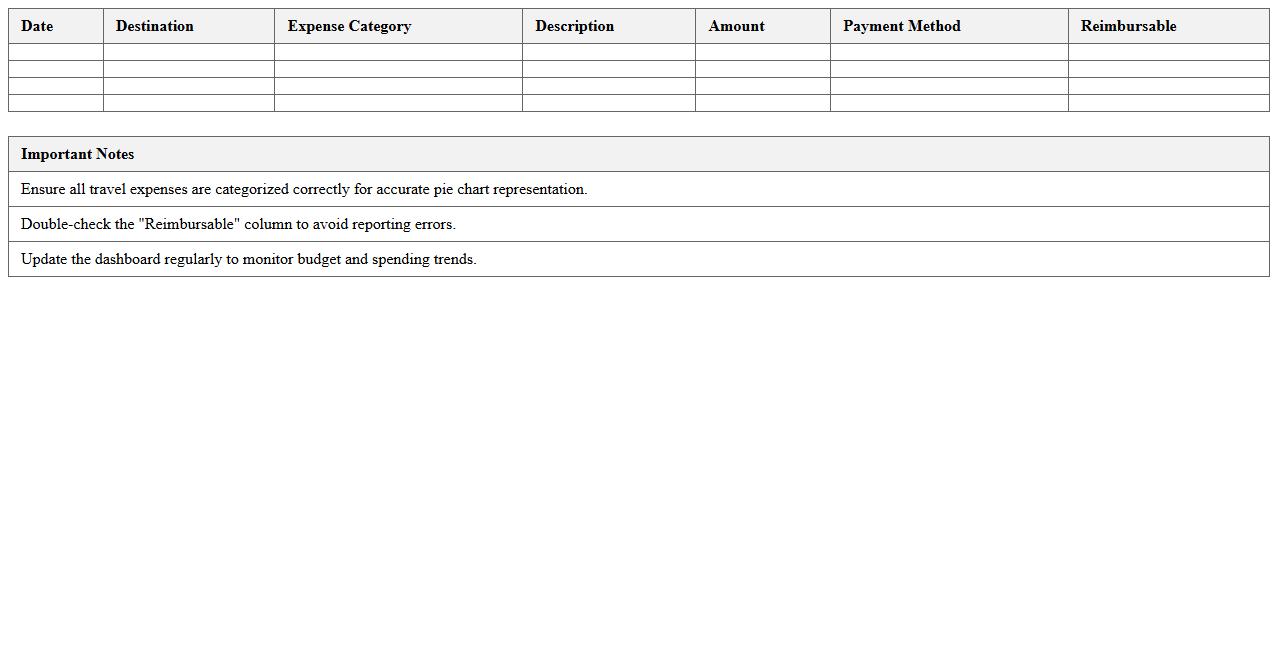This screenshot has height=650, width=1278.
Task: Click the first empty Expense Category cell
Action: point(398,52)
